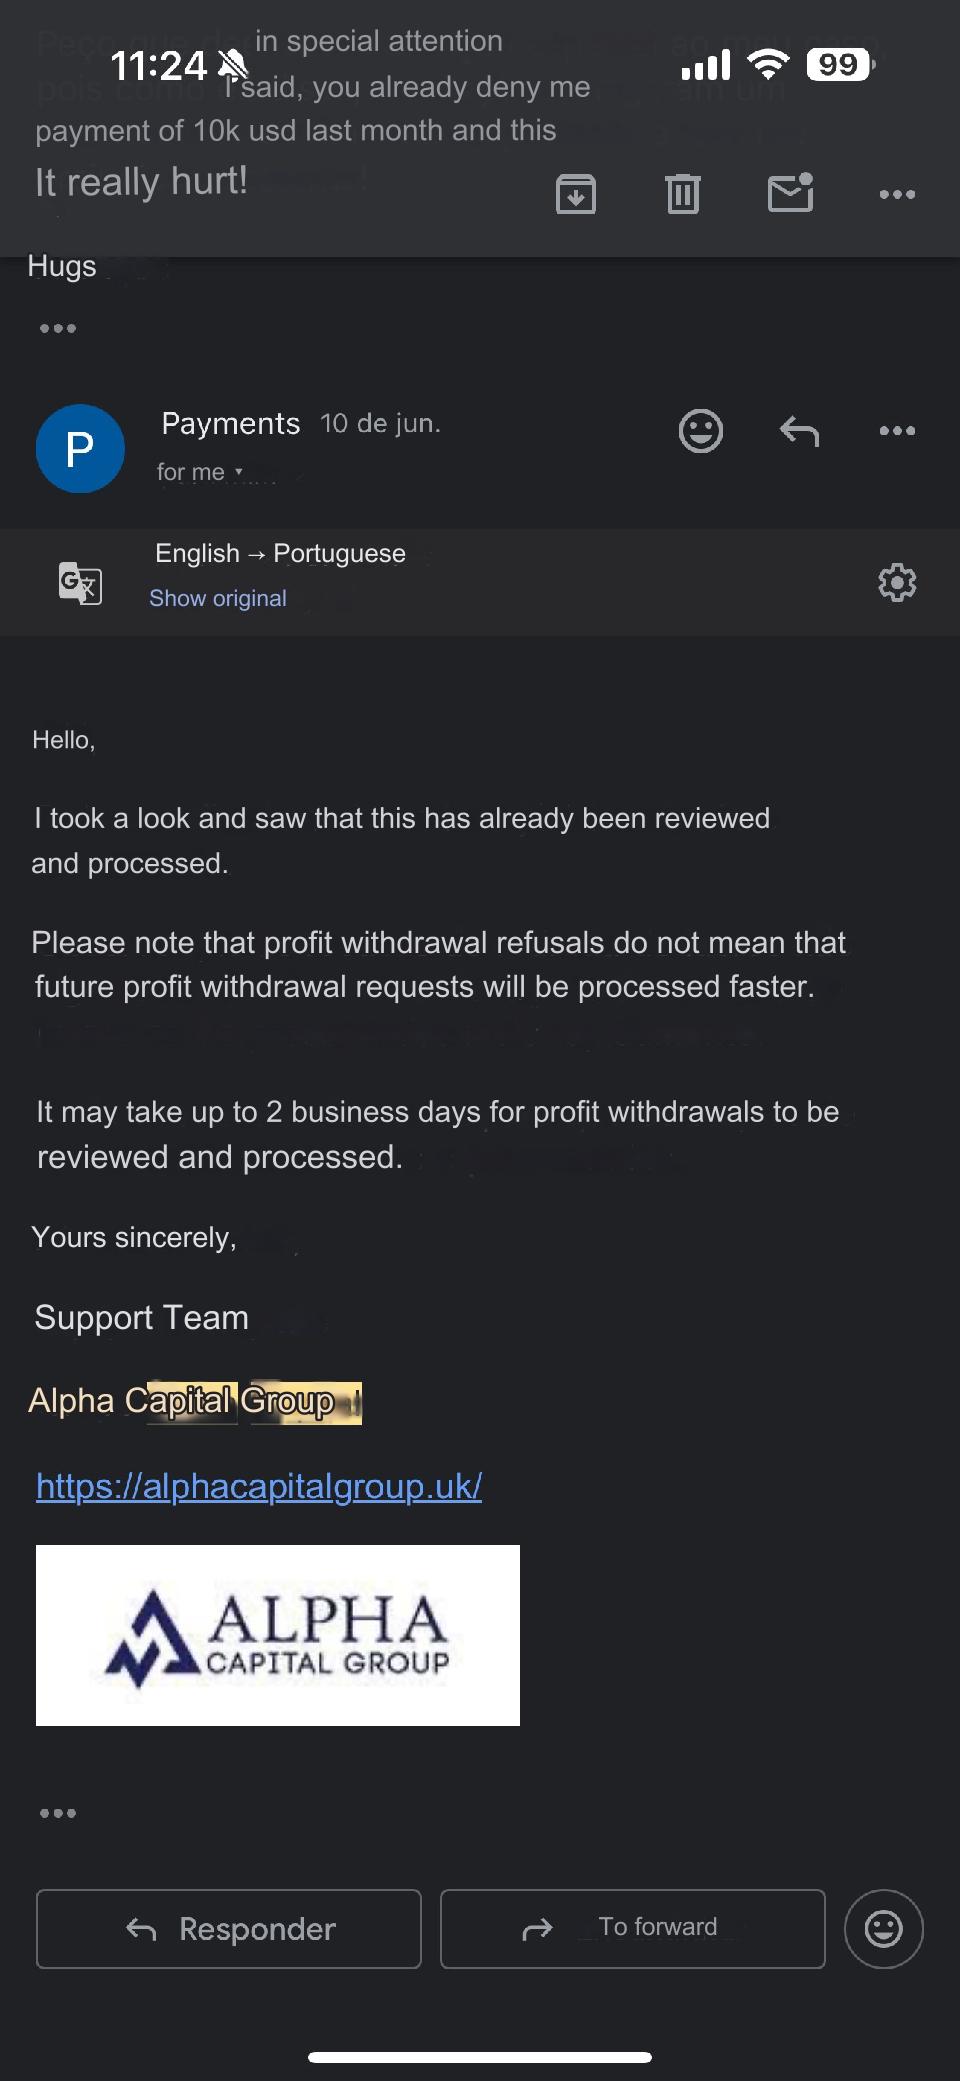This screenshot has height=2081, width=960.
Task: Tap the Payments sender name
Action: (x=231, y=424)
